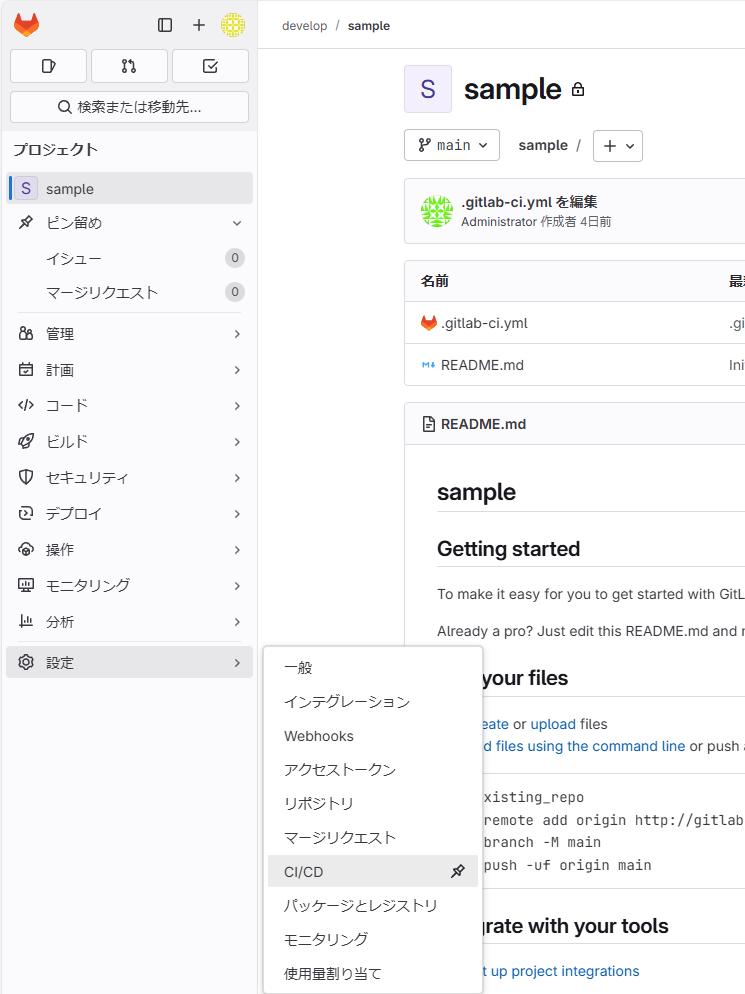Click the README.md panel title
The width and height of the screenshot is (745, 994).
click(x=484, y=424)
